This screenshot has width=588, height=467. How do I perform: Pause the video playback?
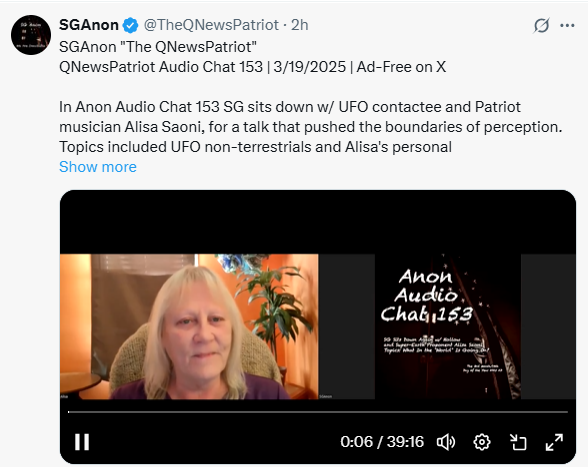click(x=82, y=442)
